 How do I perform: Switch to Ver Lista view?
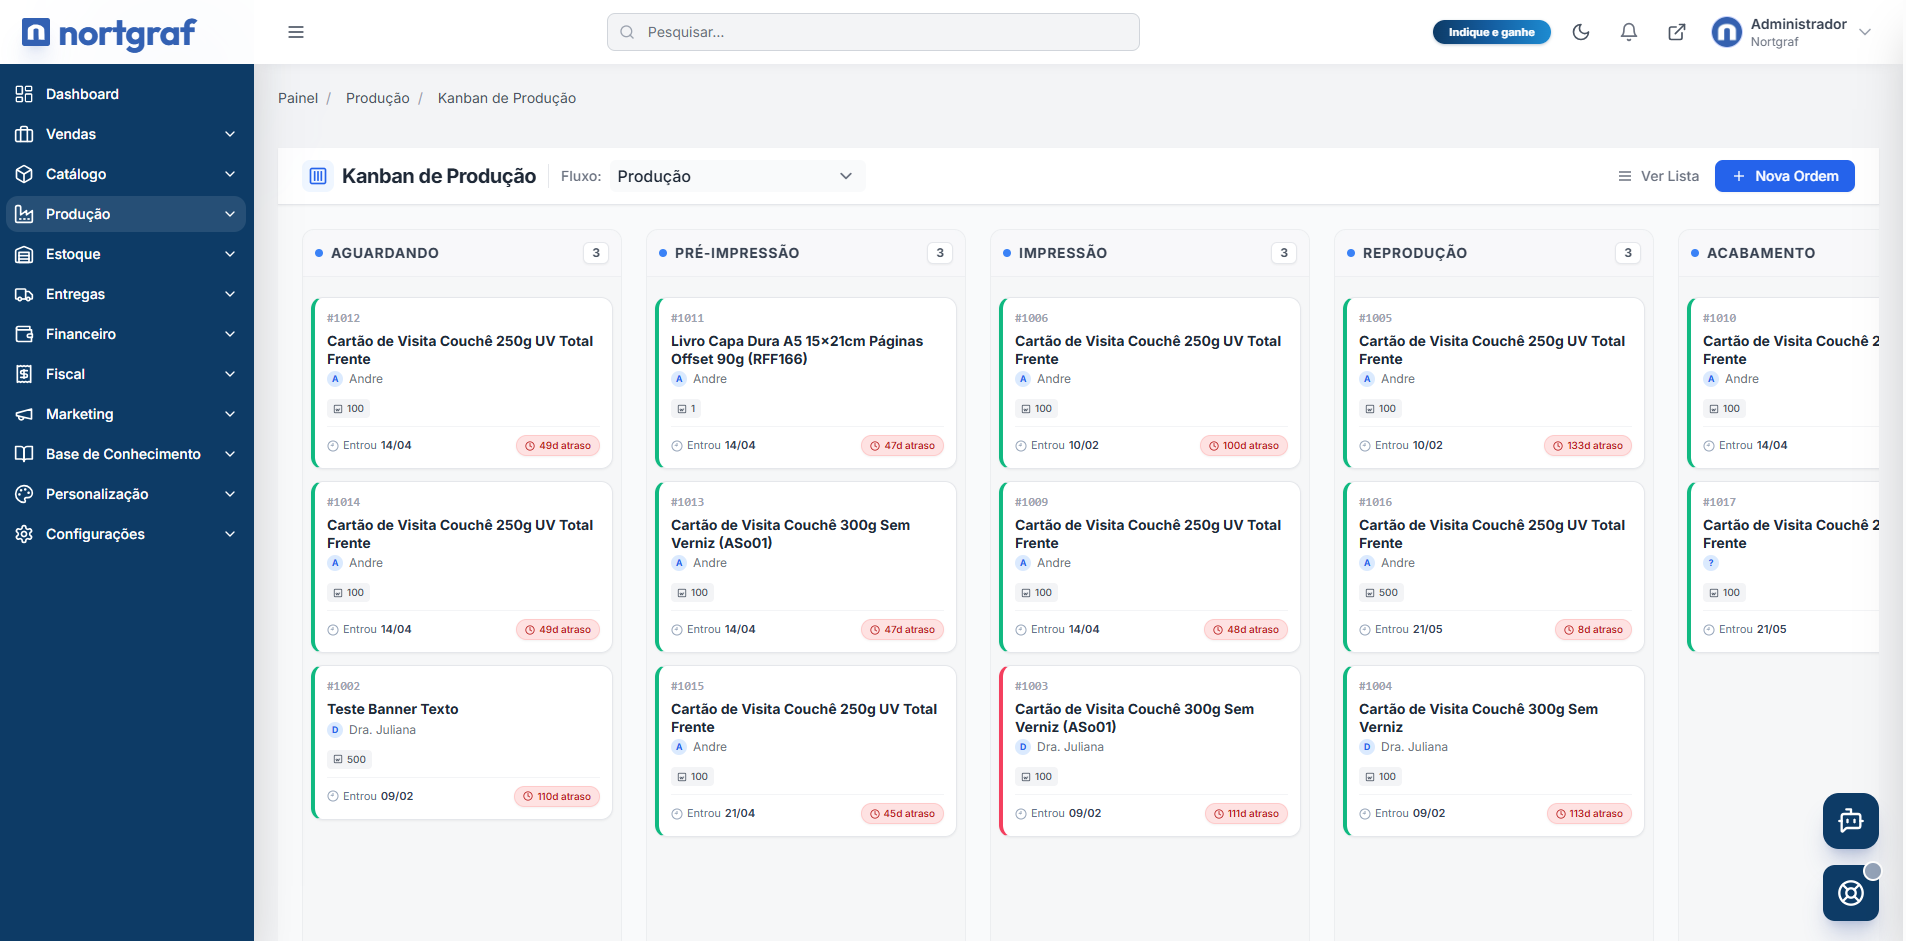click(x=1658, y=176)
